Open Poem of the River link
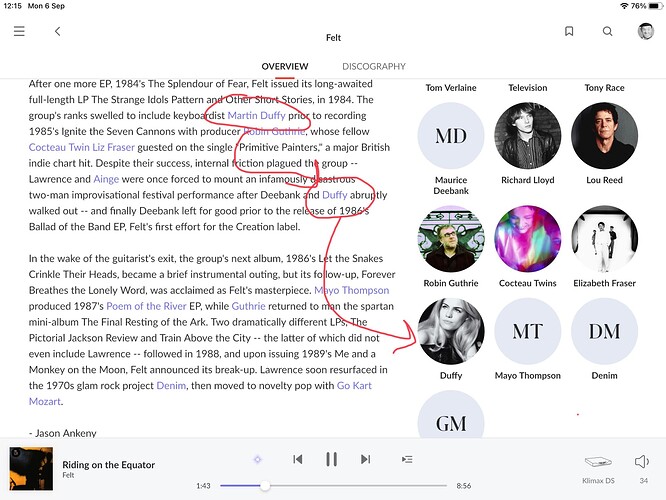The width and height of the screenshot is (666, 500). click(146, 306)
